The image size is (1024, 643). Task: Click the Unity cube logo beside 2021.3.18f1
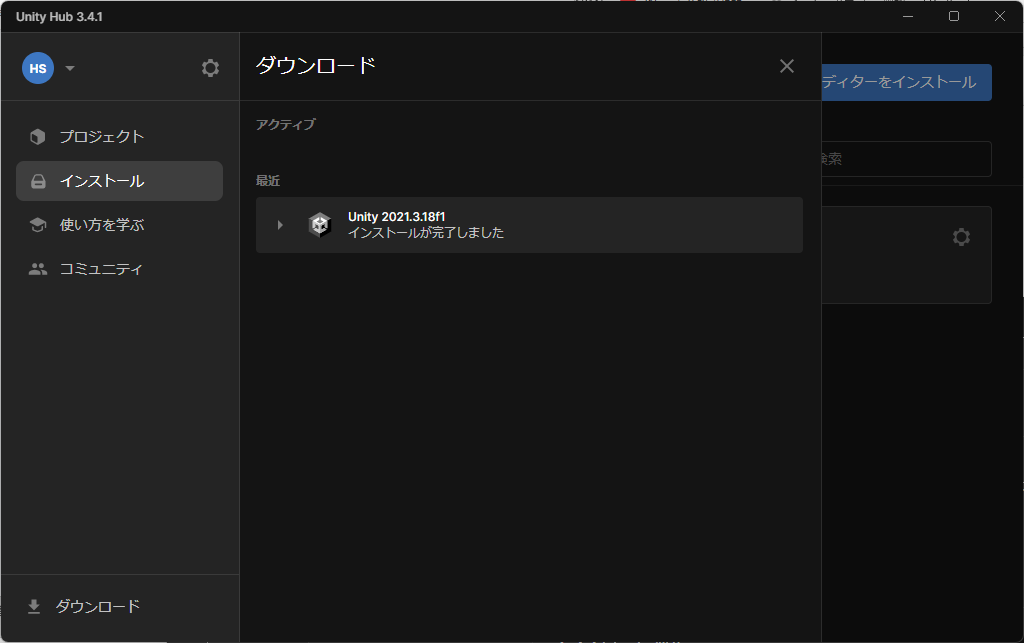pos(321,224)
